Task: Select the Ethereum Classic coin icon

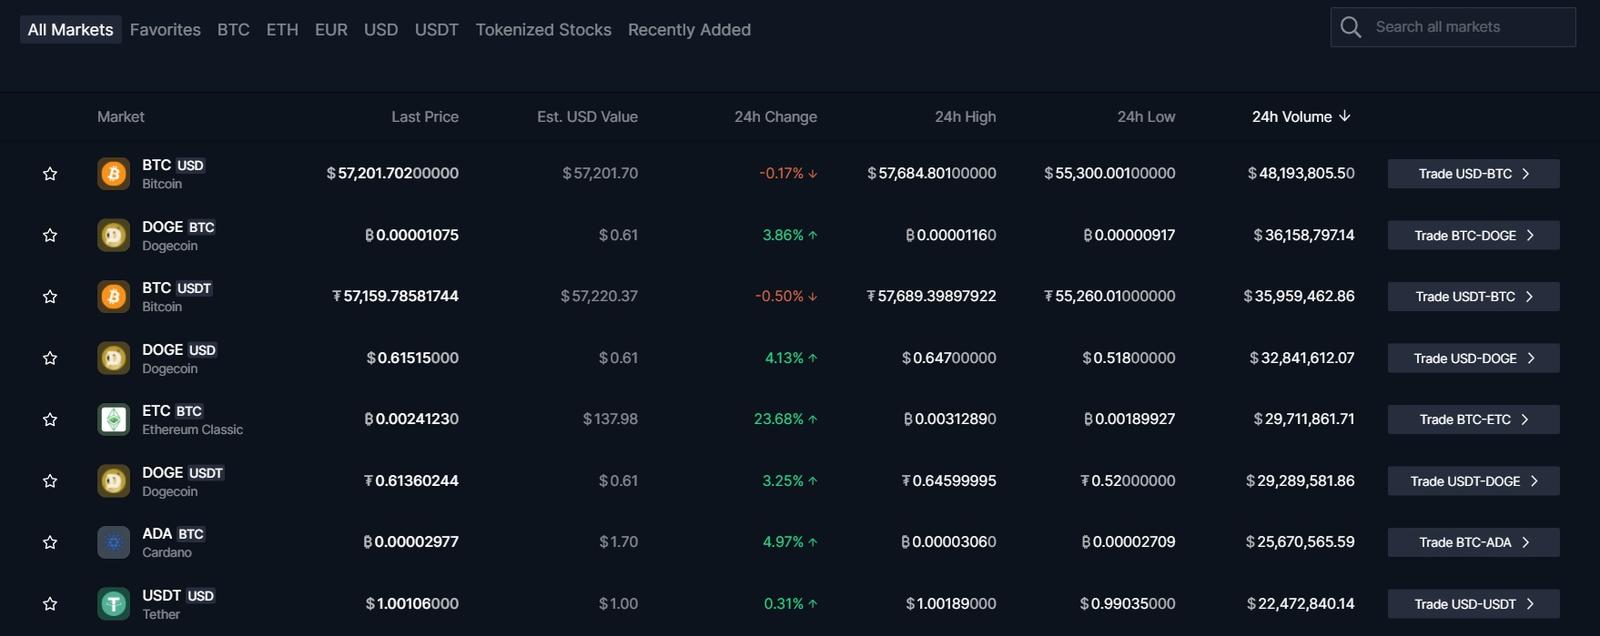Action: coord(113,419)
